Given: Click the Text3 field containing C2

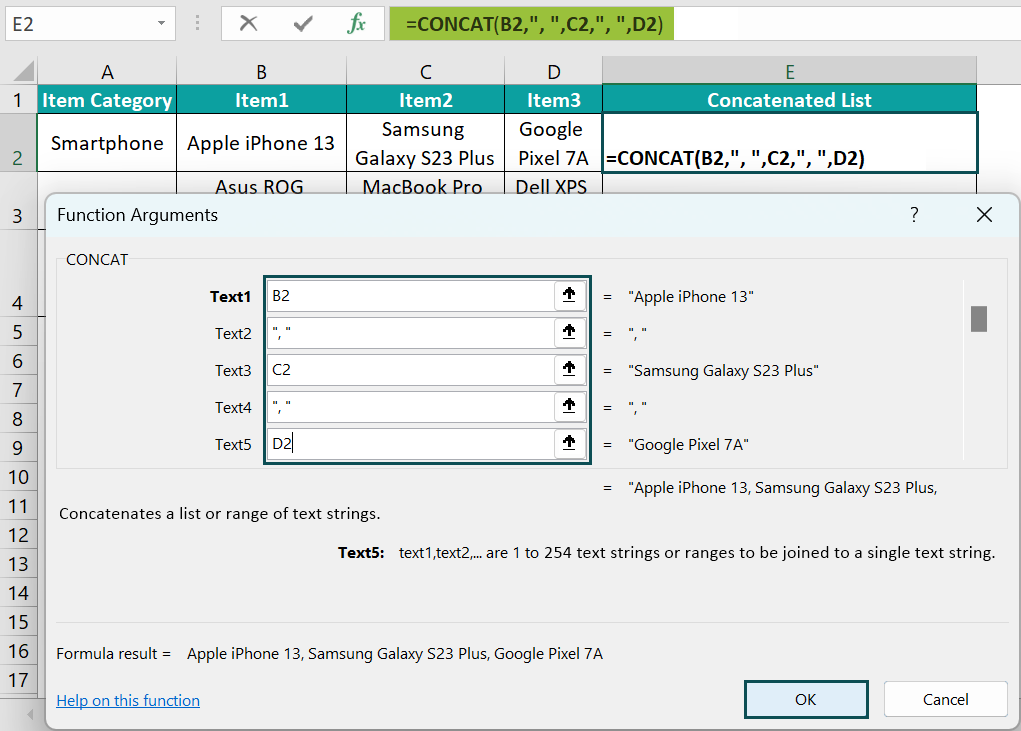Looking at the screenshot, I should pos(411,370).
